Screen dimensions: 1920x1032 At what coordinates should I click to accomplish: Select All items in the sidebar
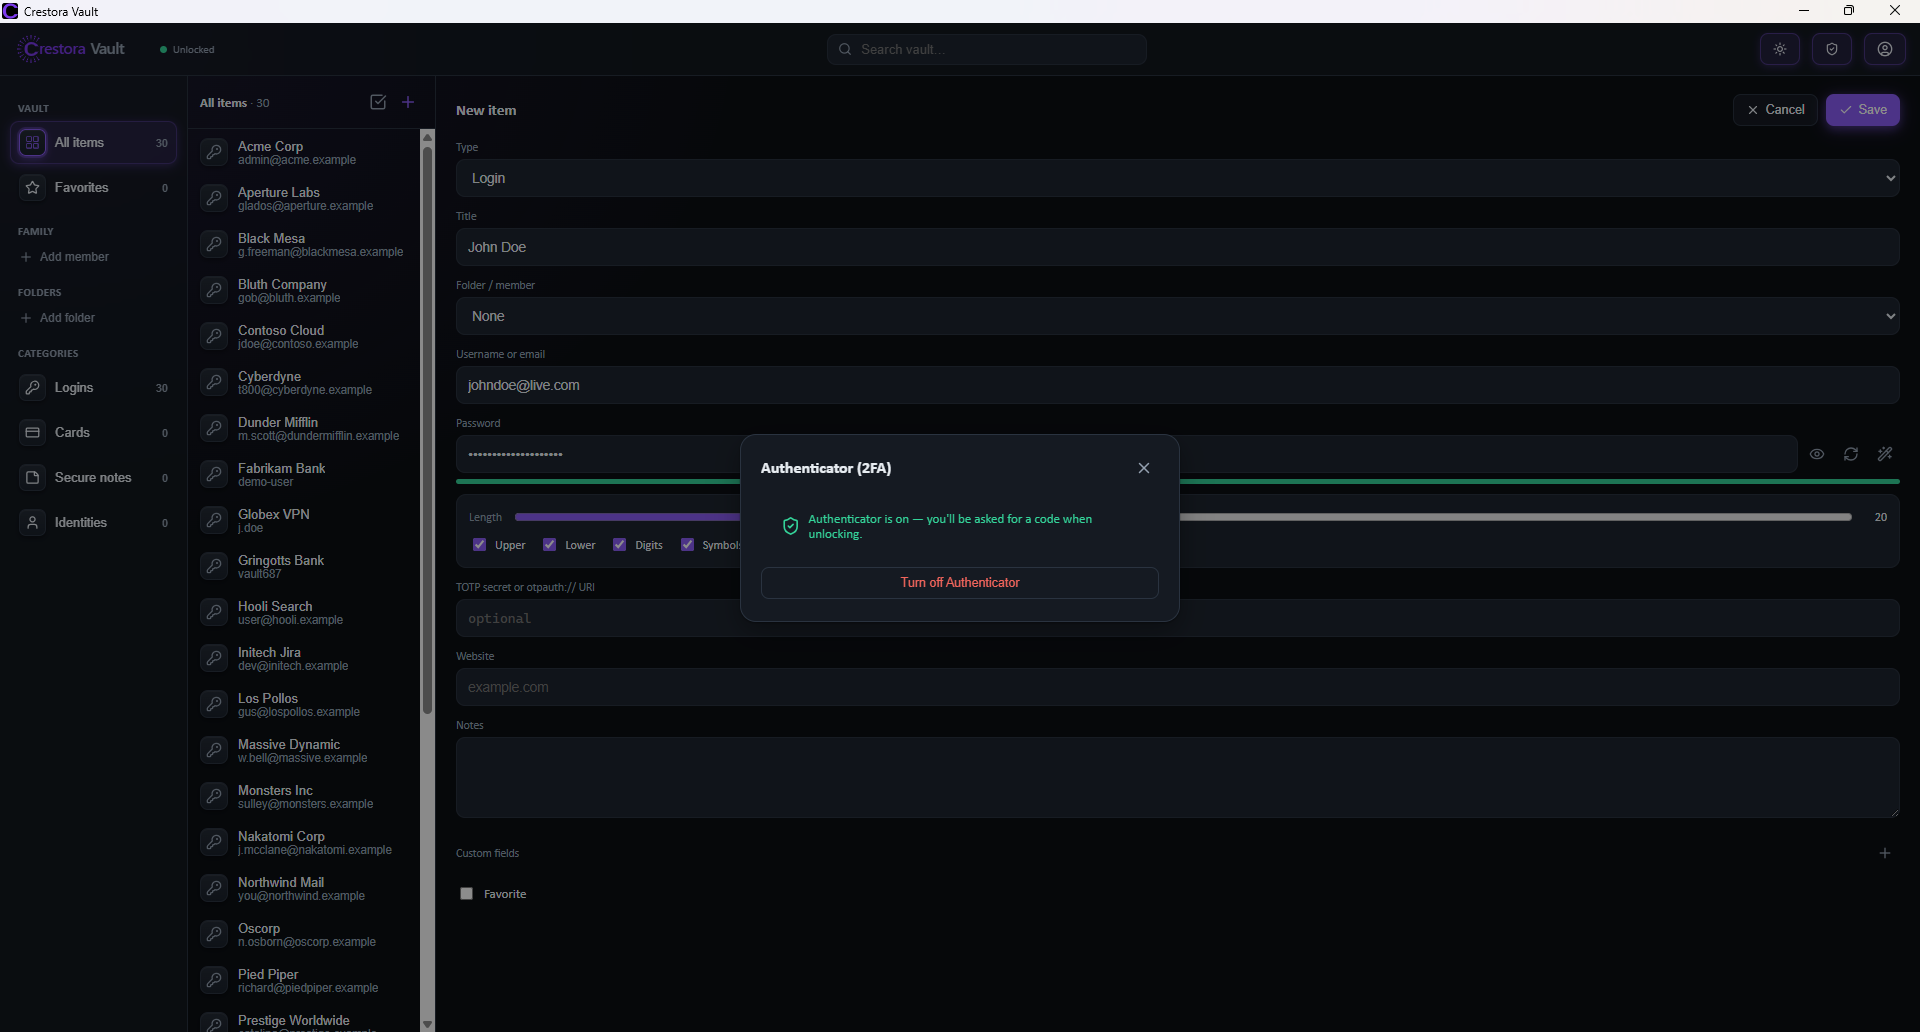(94, 143)
